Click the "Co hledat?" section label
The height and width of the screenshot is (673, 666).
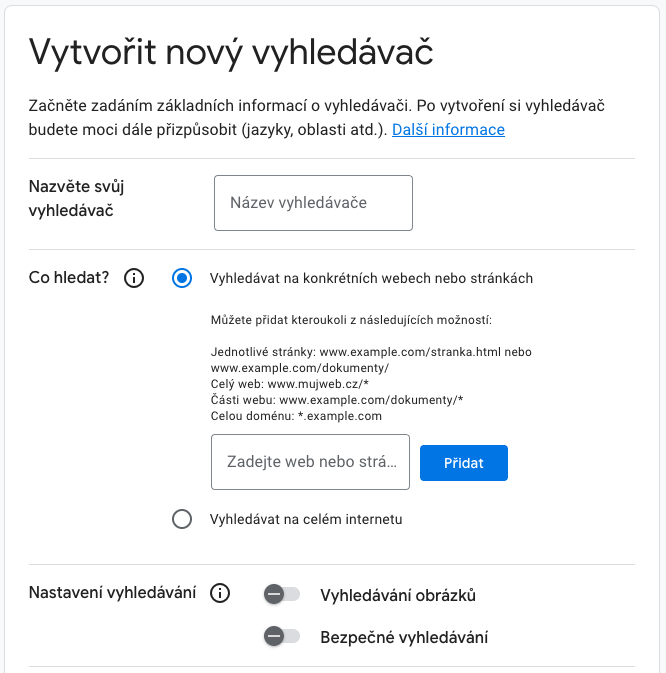69,278
